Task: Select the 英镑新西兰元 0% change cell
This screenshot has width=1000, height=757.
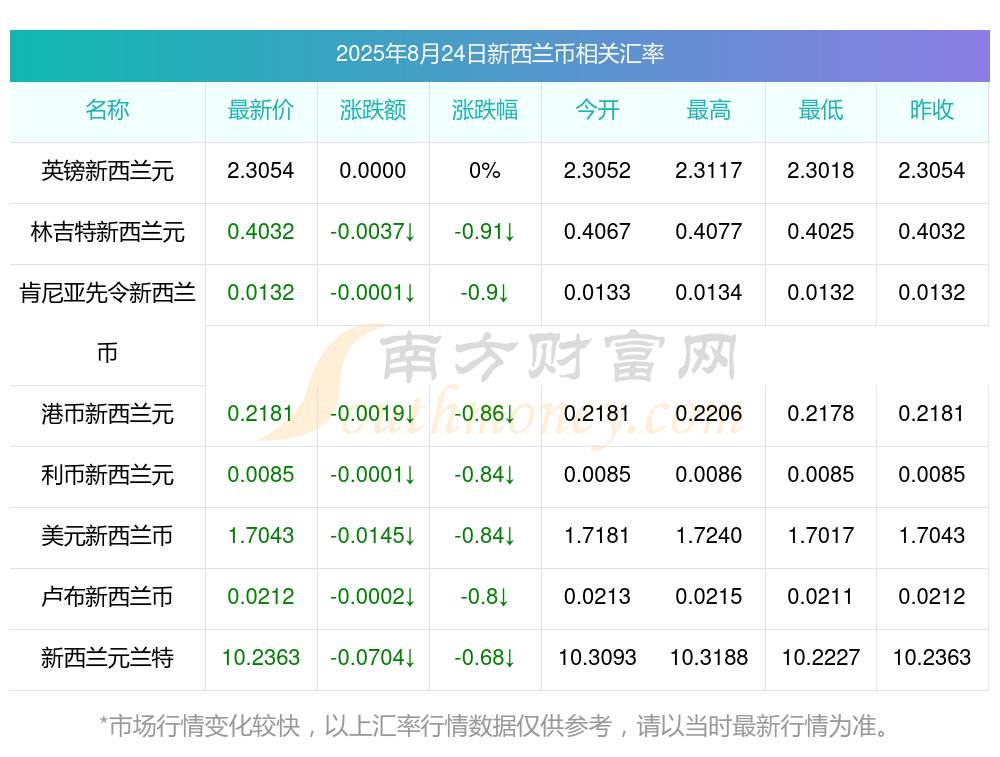Action: click(485, 170)
